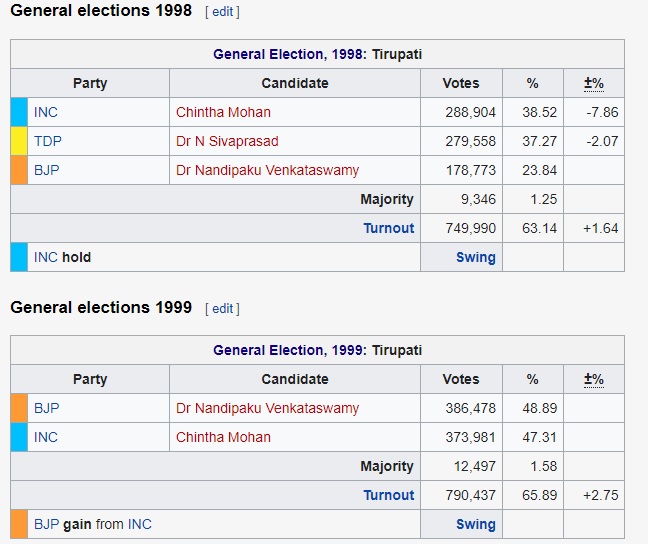Click Swing link in 1999 table
This screenshot has height=544, width=648.
pyautogui.click(x=476, y=524)
